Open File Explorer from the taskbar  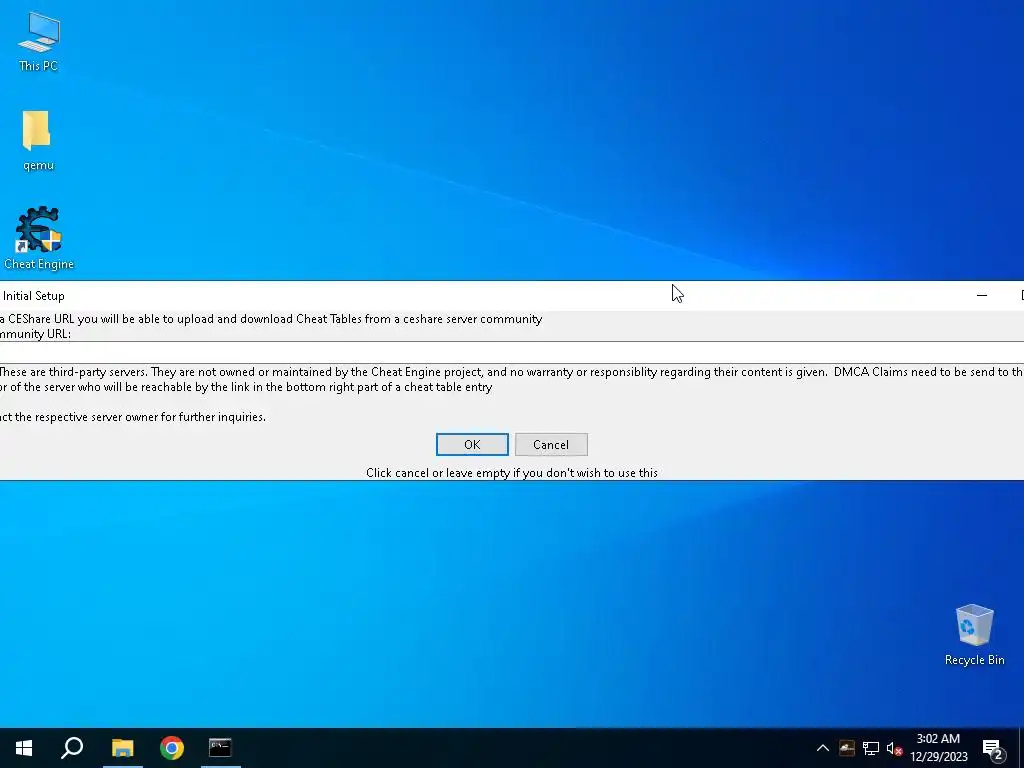pyautogui.click(x=122, y=748)
